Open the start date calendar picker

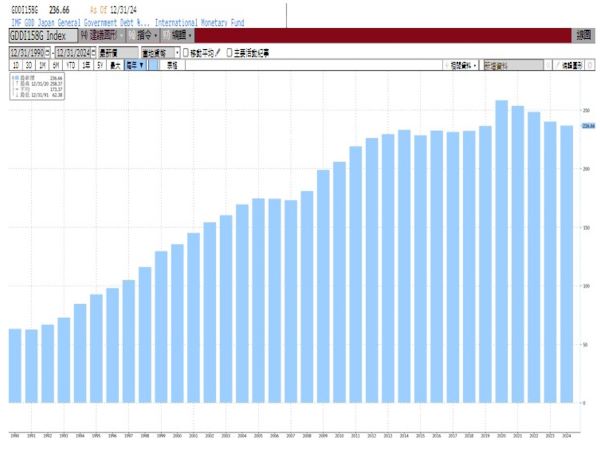[47, 53]
